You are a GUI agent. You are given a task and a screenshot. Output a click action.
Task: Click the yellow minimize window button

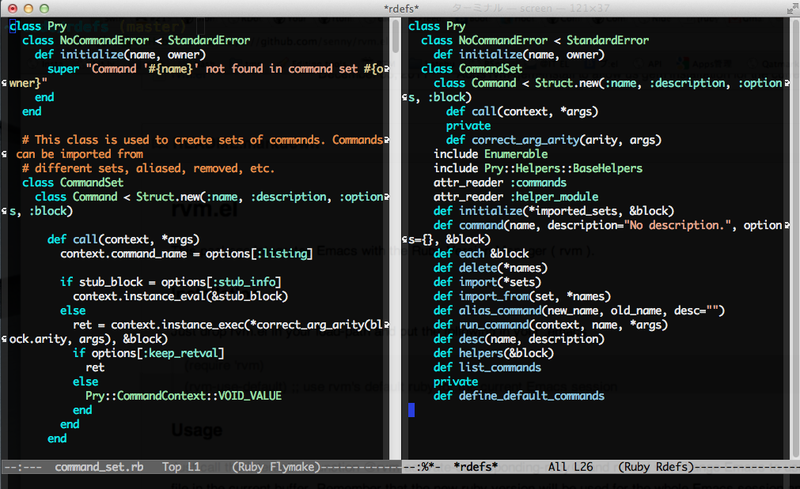[29, 8]
